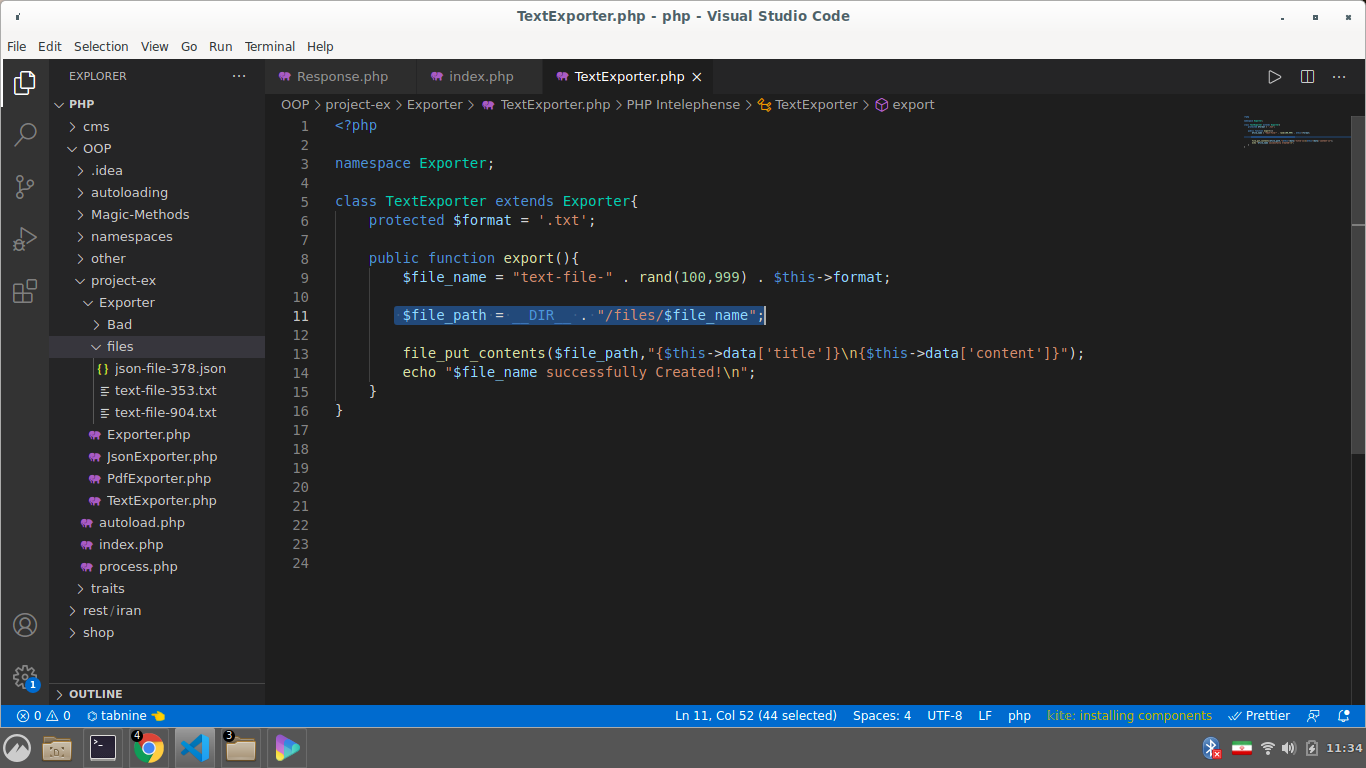
Task: Change line ending via LF status item
Action: tap(985, 716)
